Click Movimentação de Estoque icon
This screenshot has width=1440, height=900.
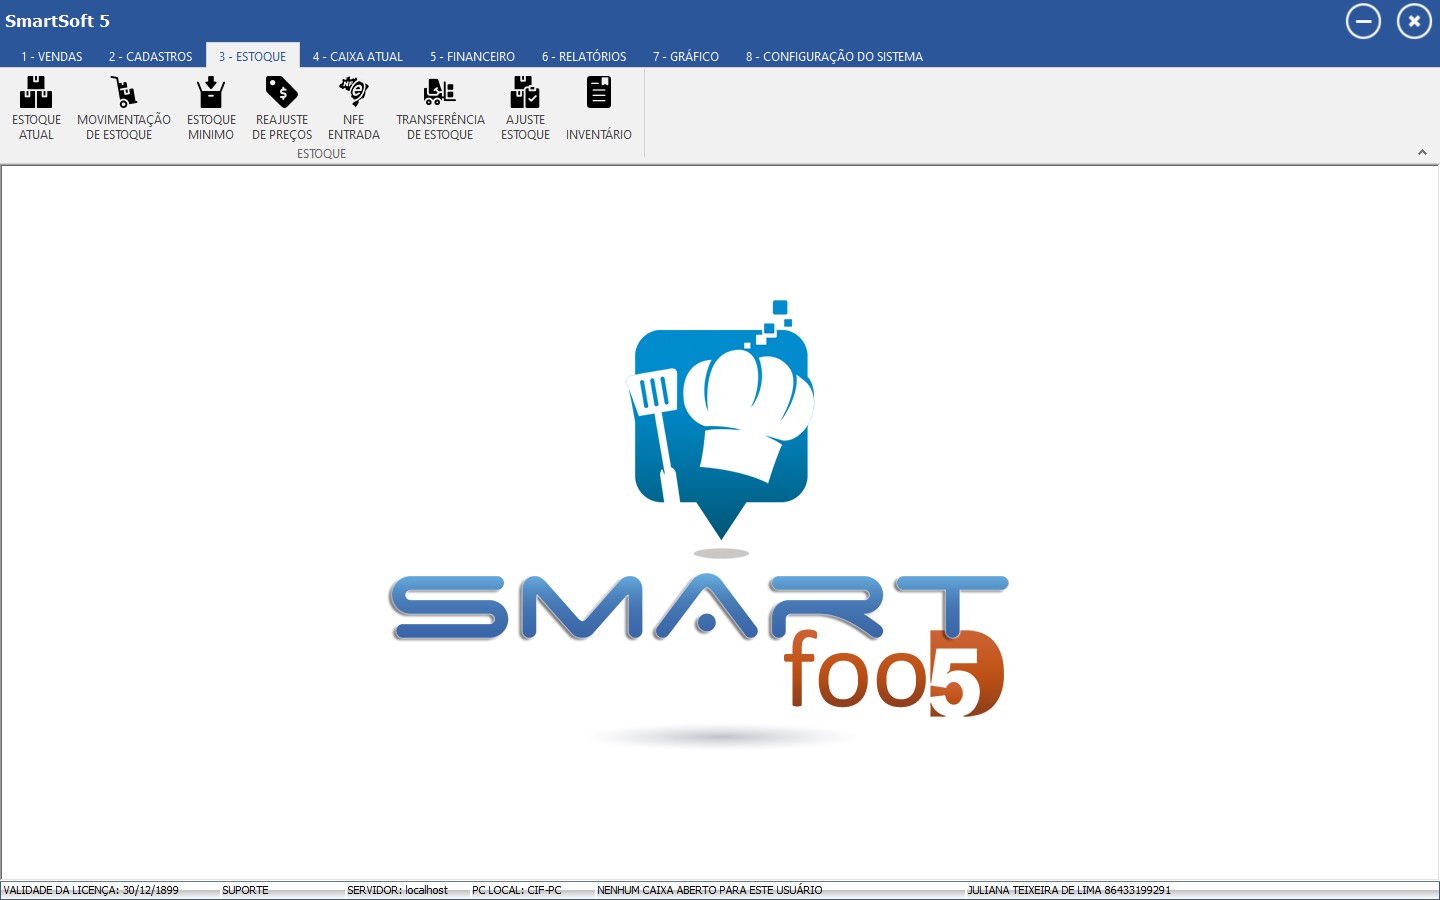(123, 93)
